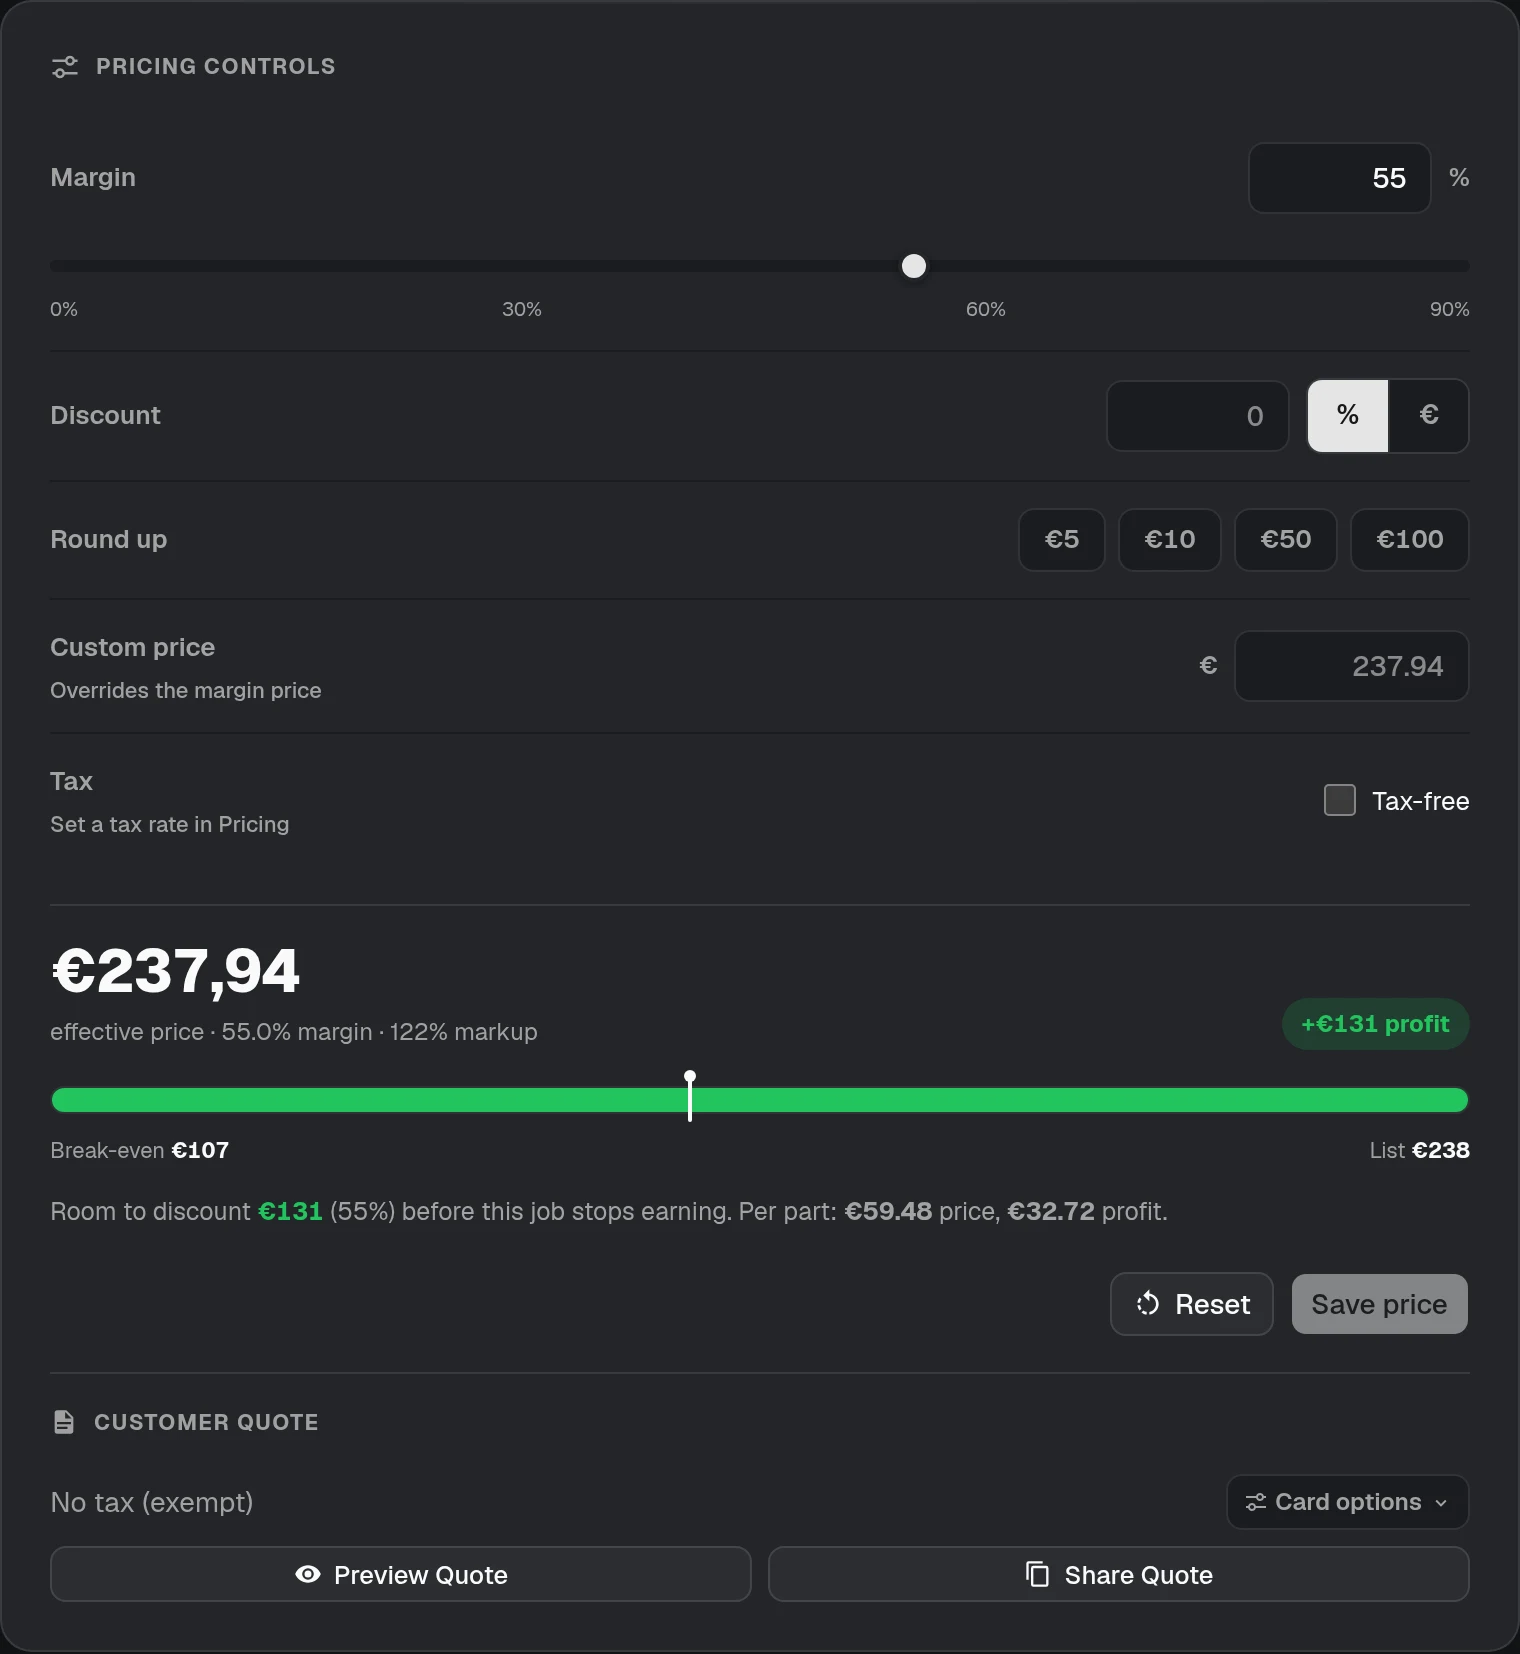Viewport: 1520px width, 1654px height.
Task: Choose the €100 round up option
Action: (x=1410, y=540)
